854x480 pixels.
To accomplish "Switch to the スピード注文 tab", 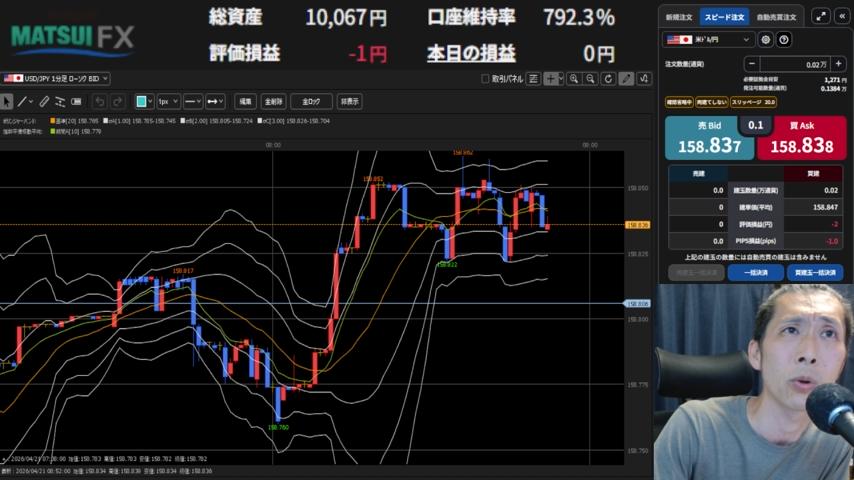I will [724, 17].
